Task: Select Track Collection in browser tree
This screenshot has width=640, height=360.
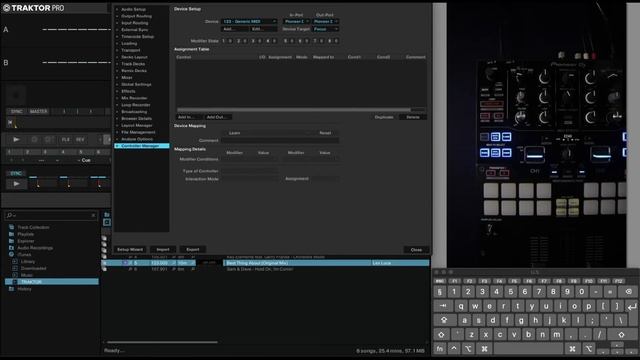Action: (33, 227)
